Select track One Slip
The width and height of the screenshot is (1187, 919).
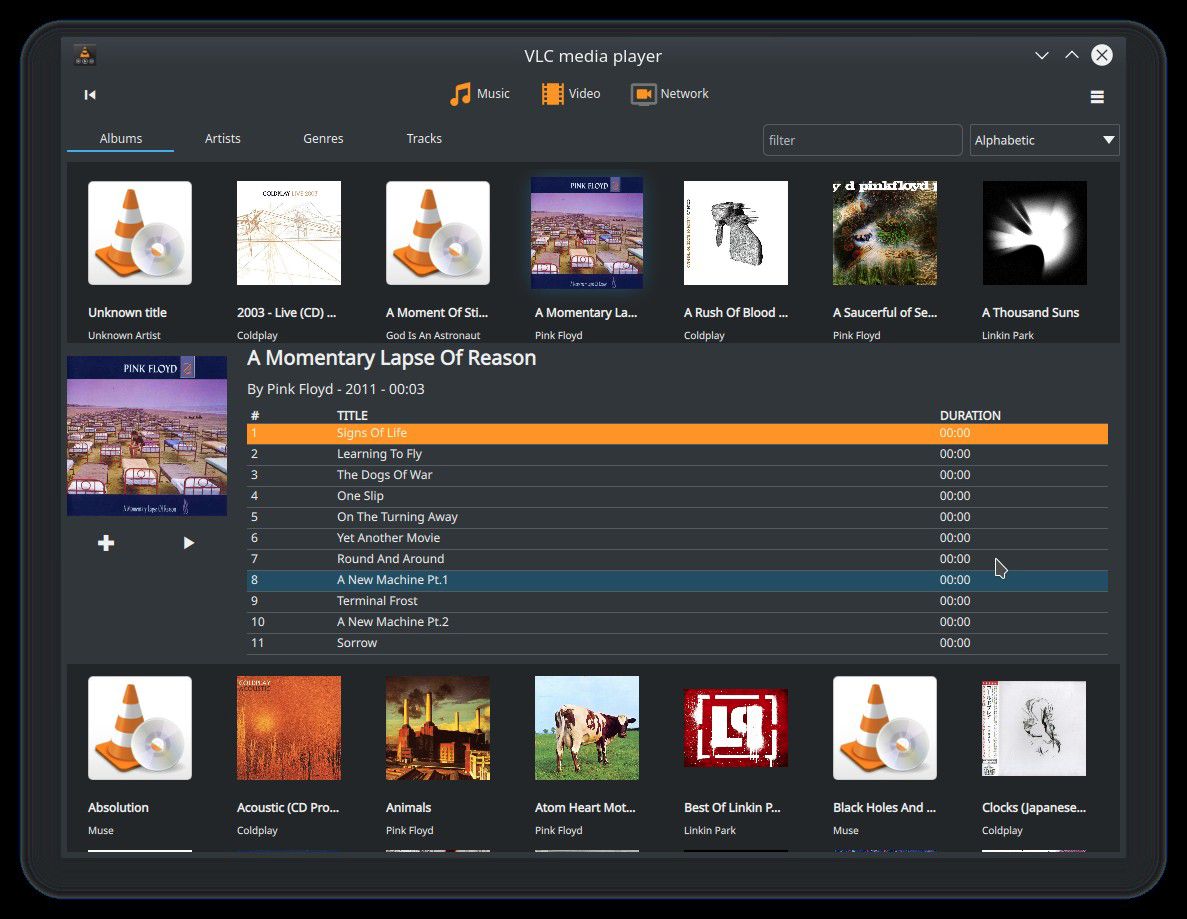677,496
